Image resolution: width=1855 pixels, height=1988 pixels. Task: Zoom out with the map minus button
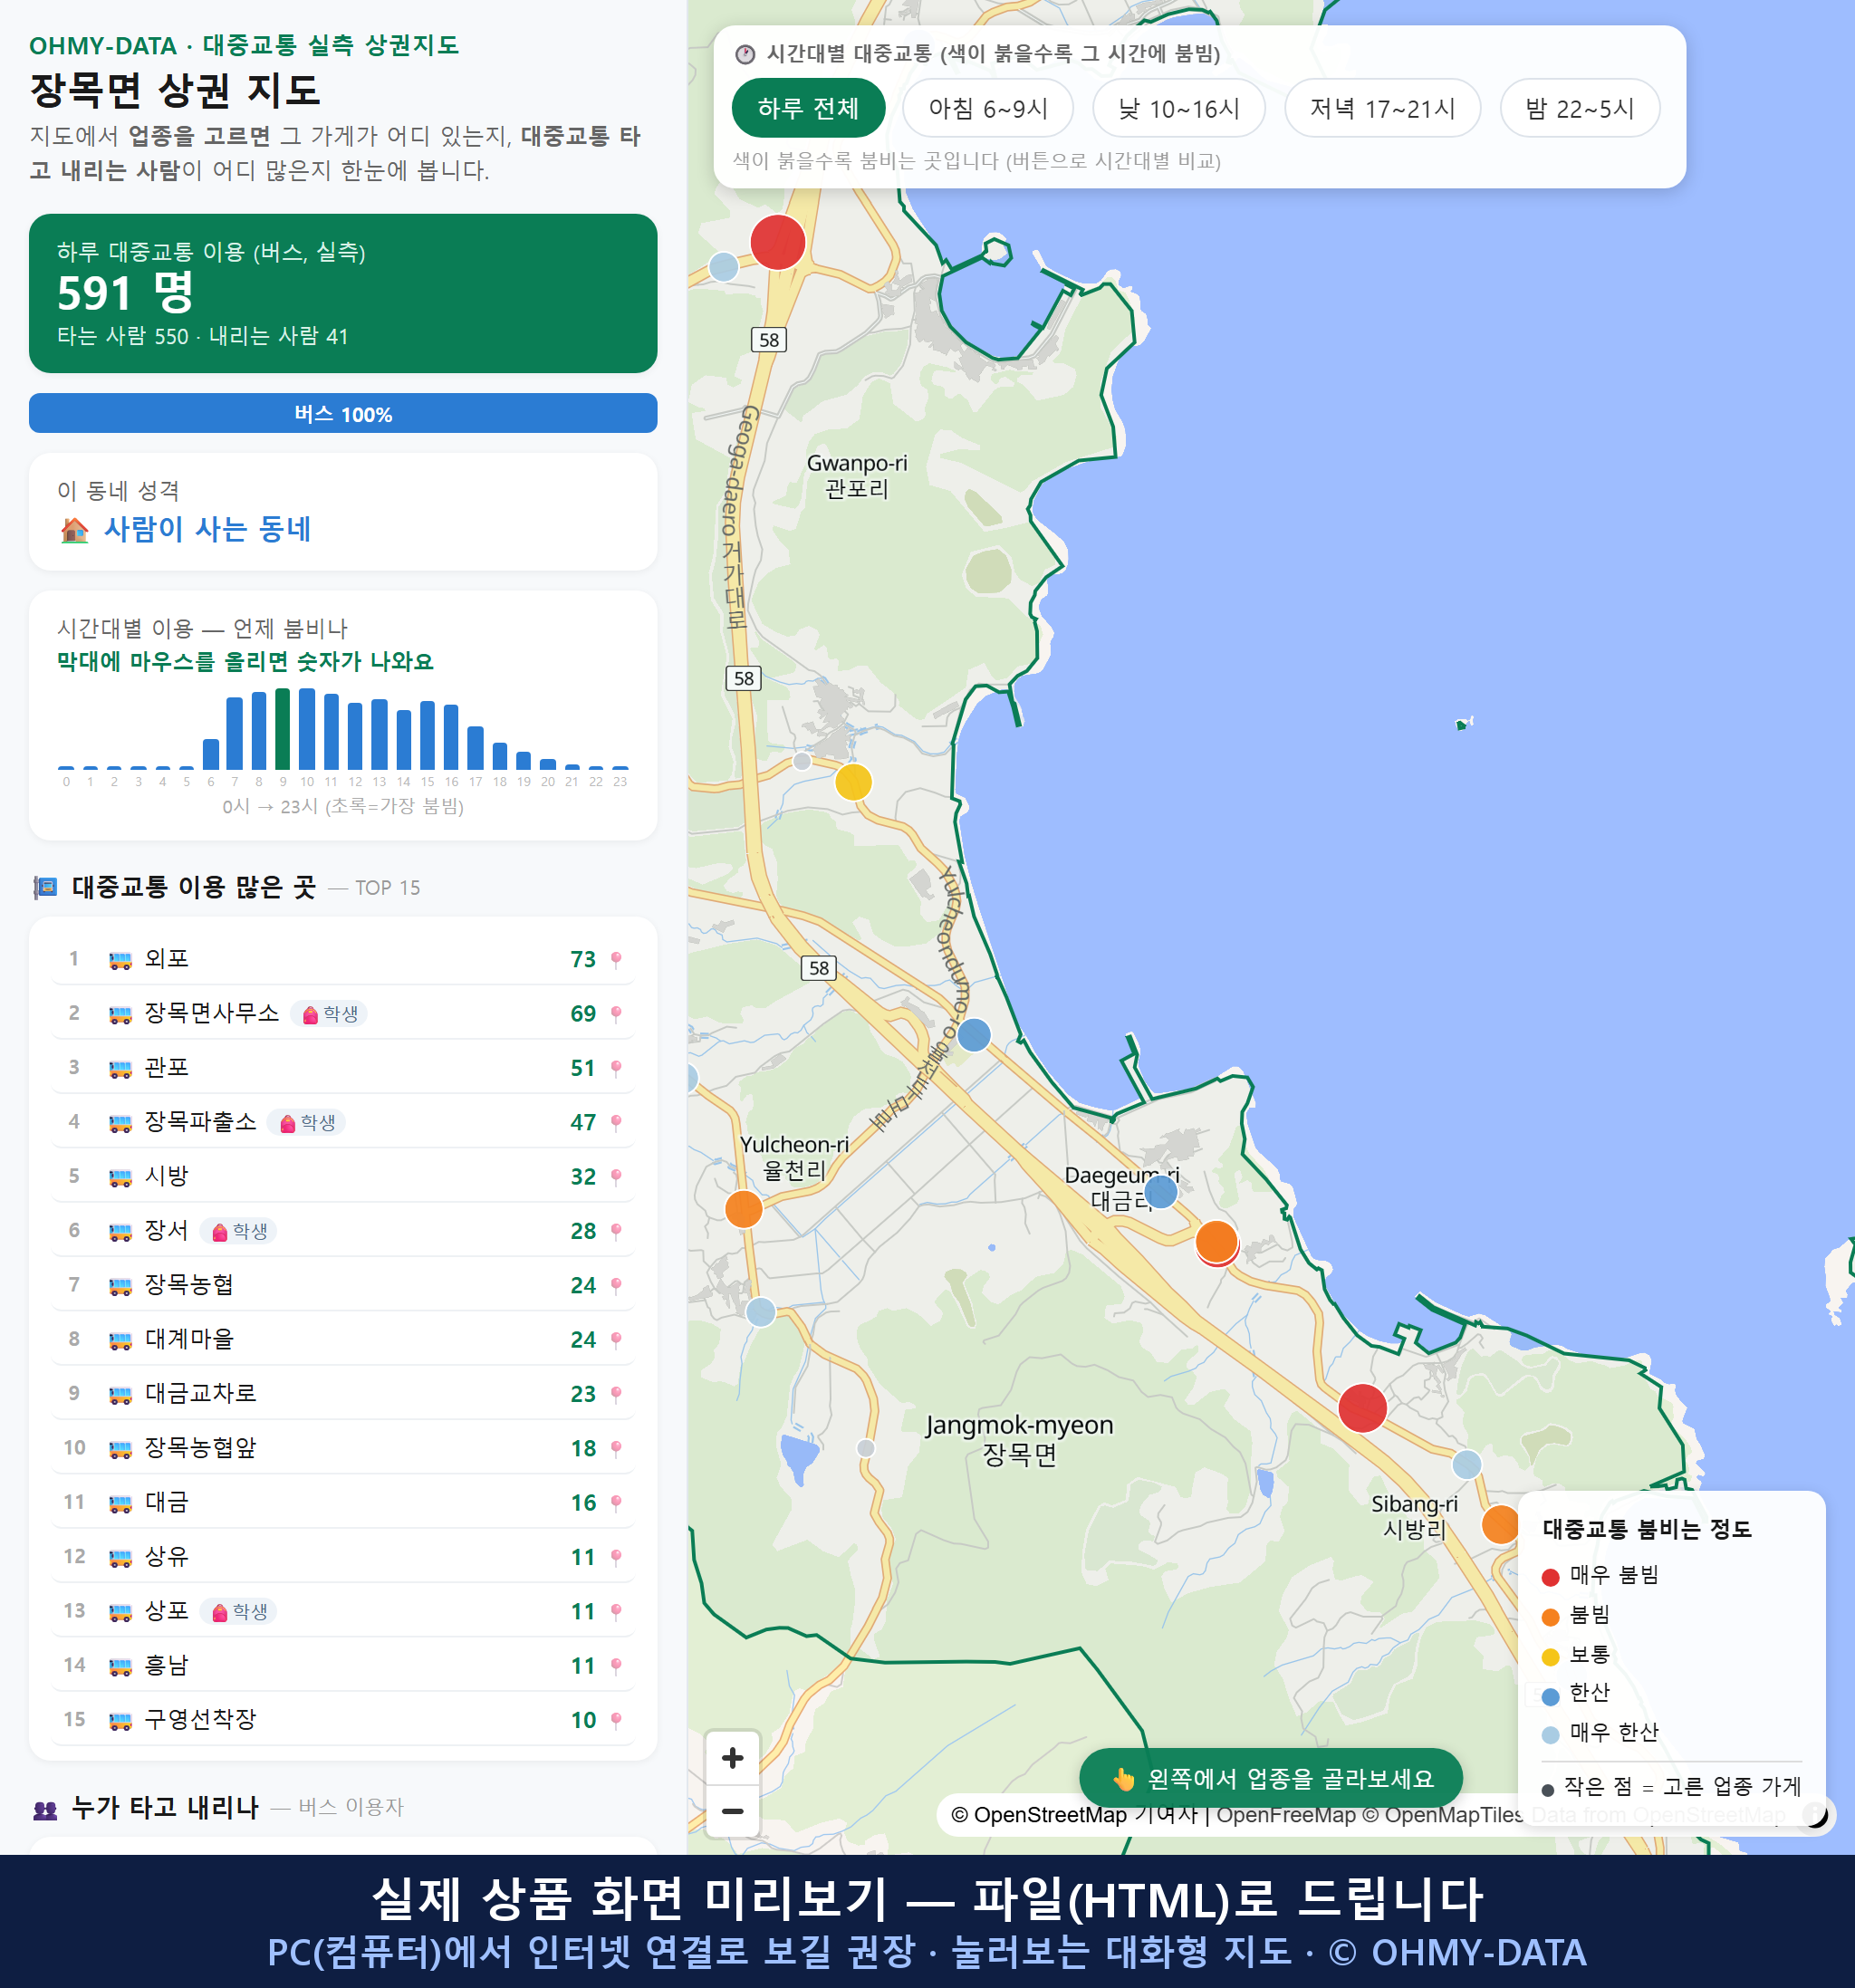(x=732, y=1811)
